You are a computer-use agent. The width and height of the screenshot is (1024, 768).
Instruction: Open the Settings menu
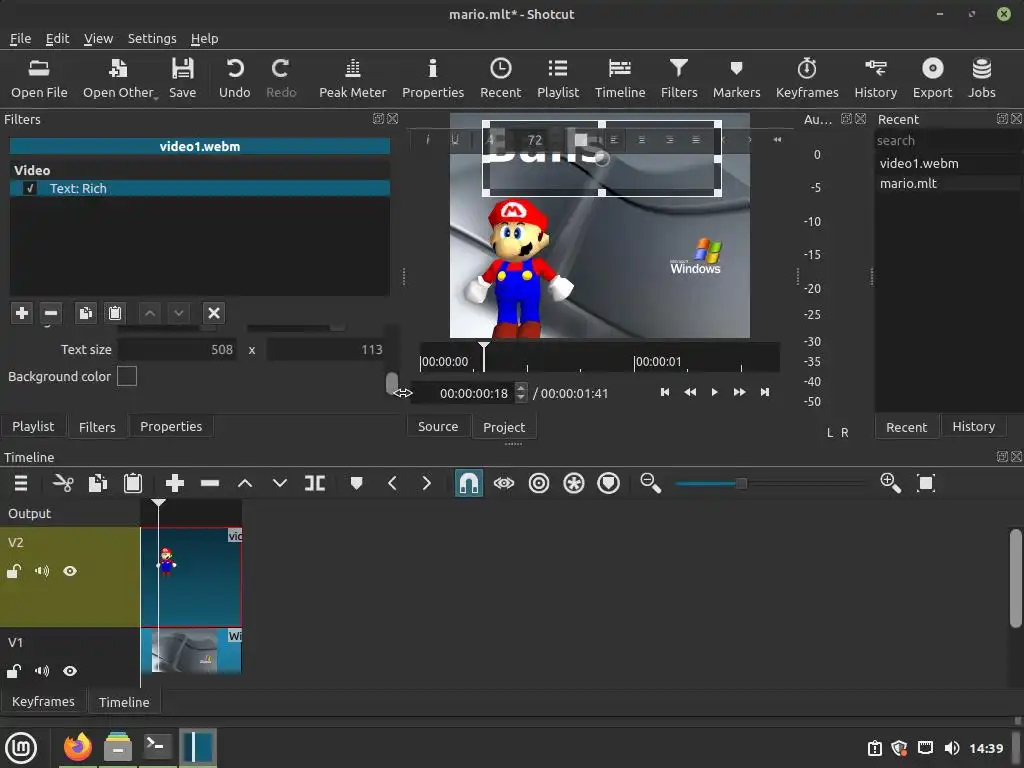(x=152, y=38)
